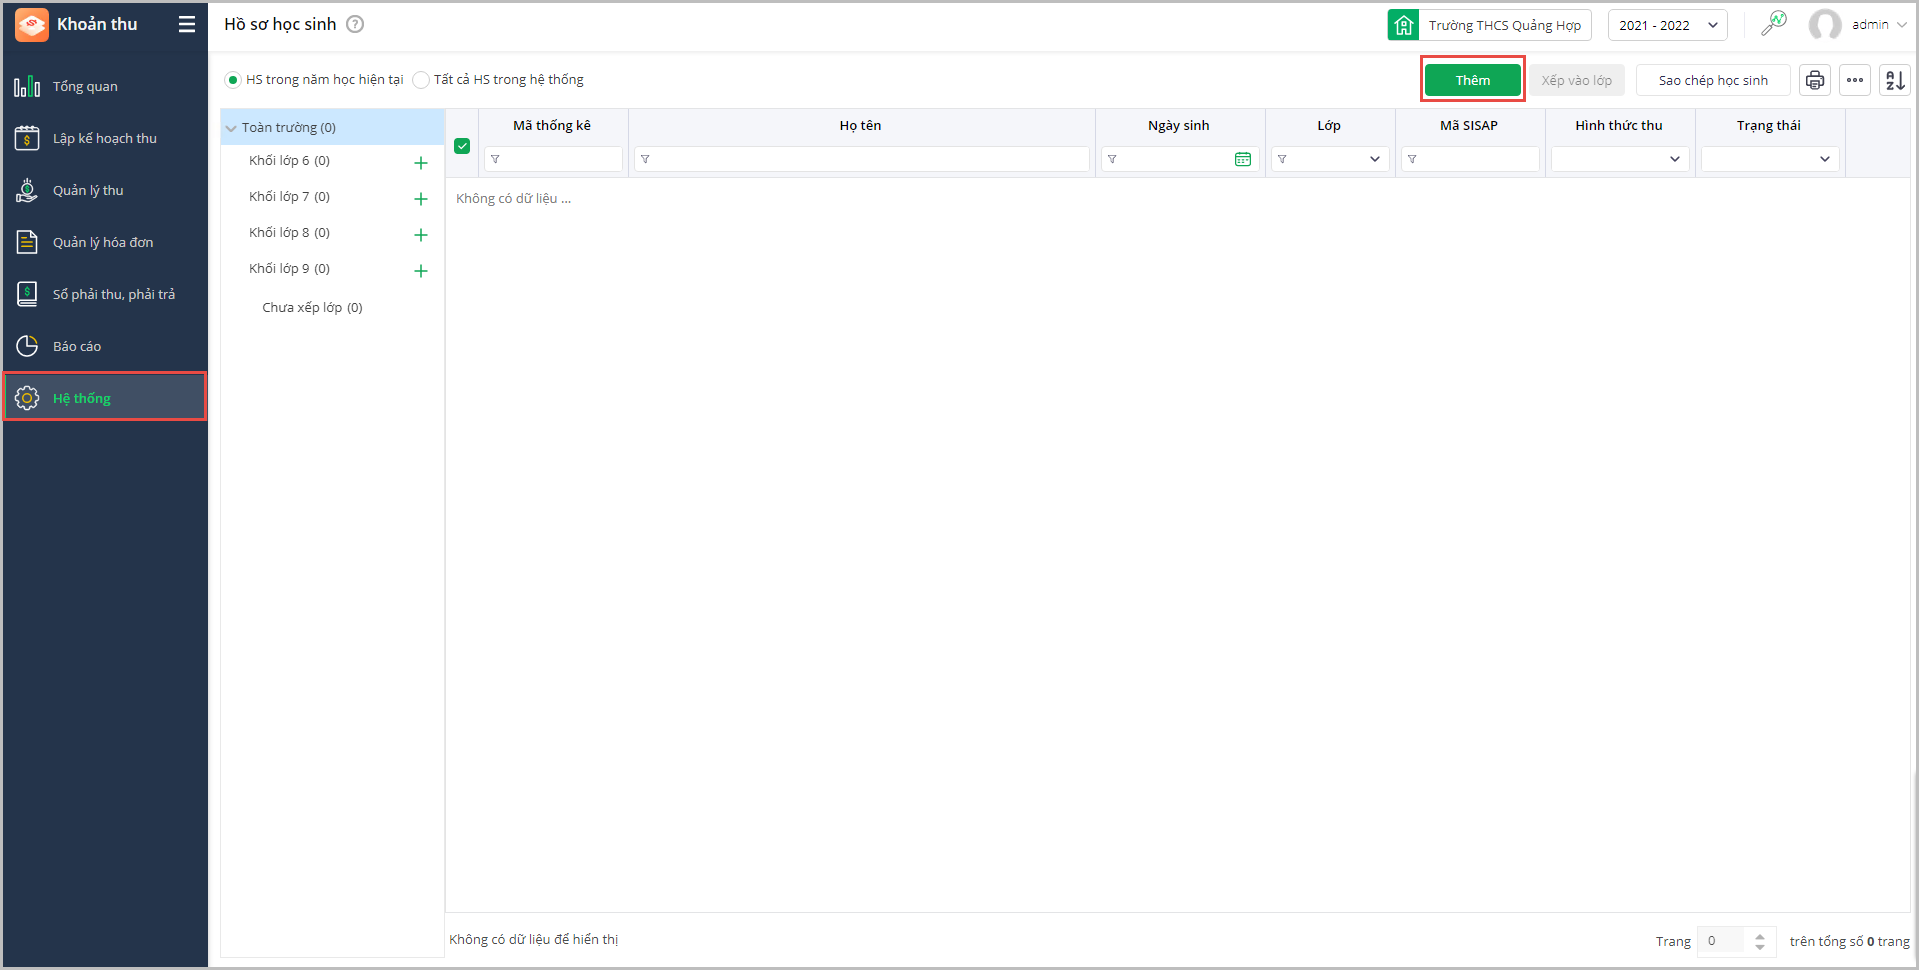1919x970 pixels.
Task: Open the help icon beside Hồ sơ học sinh
Action: tap(355, 25)
